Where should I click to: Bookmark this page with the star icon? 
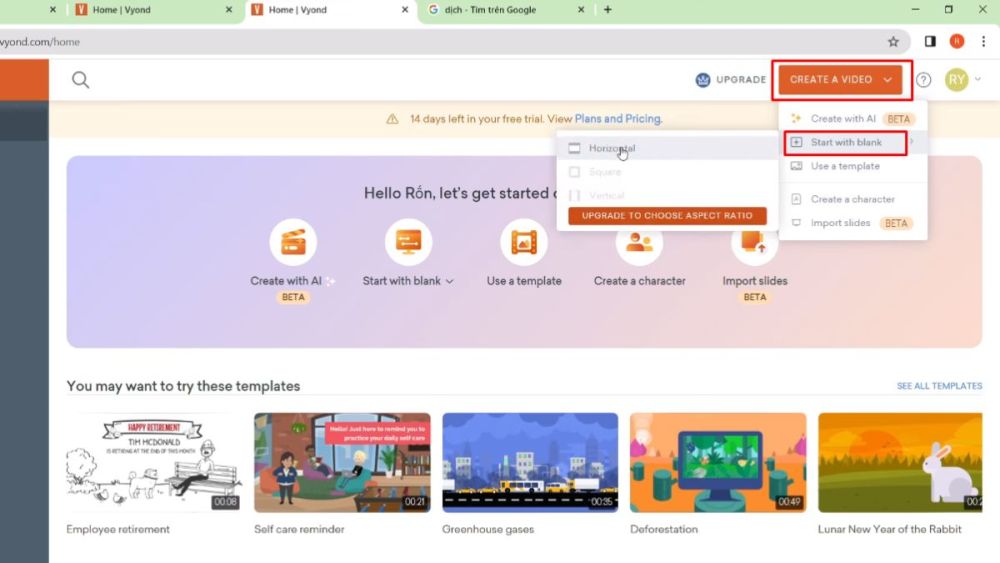tap(893, 41)
